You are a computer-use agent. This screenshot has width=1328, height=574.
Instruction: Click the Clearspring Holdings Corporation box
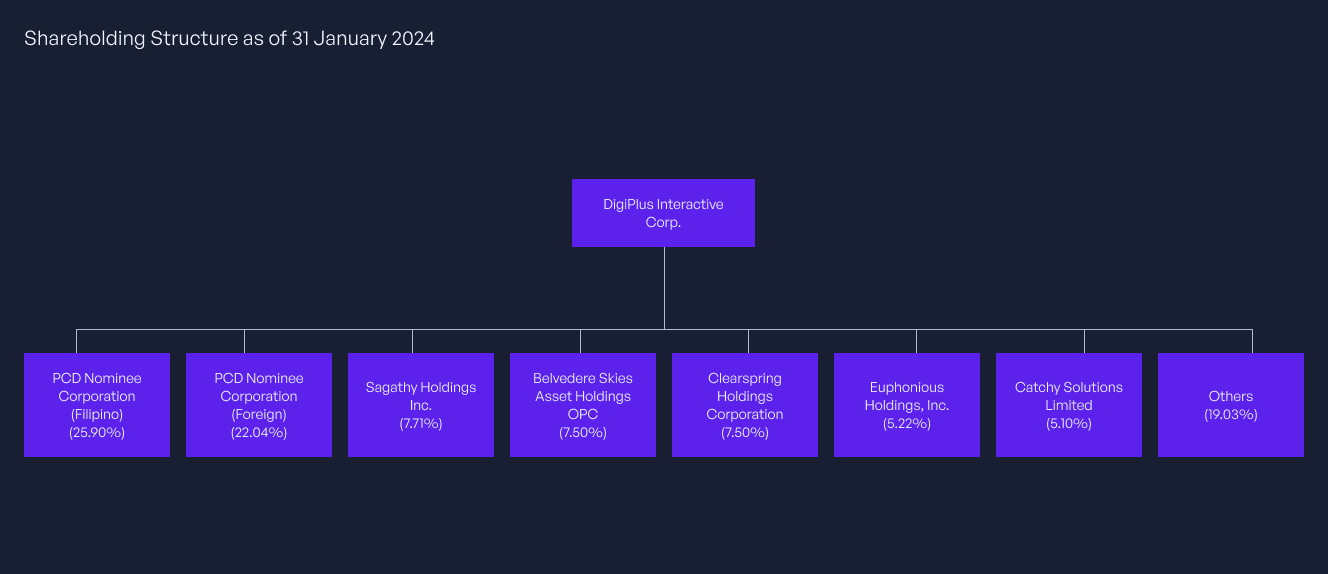745,405
